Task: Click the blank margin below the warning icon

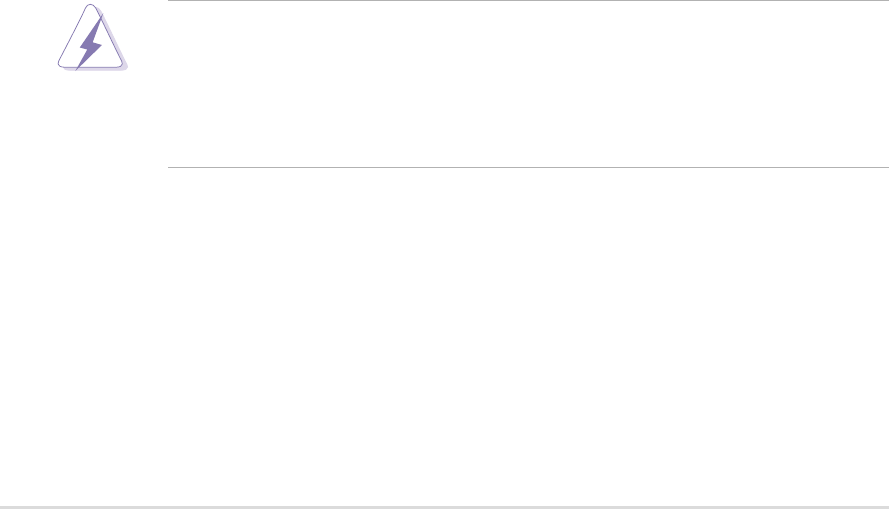Action: point(90,130)
